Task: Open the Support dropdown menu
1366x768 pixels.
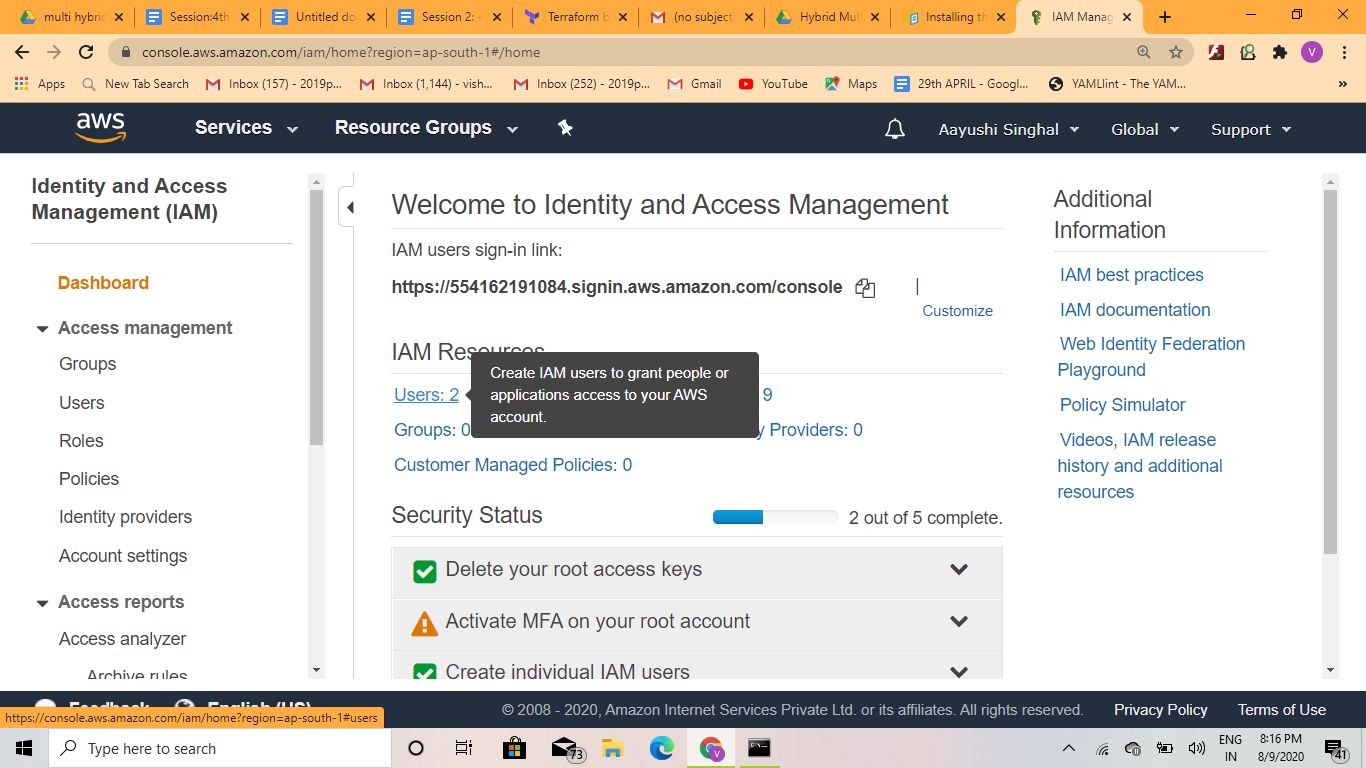Action: (x=1251, y=129)
